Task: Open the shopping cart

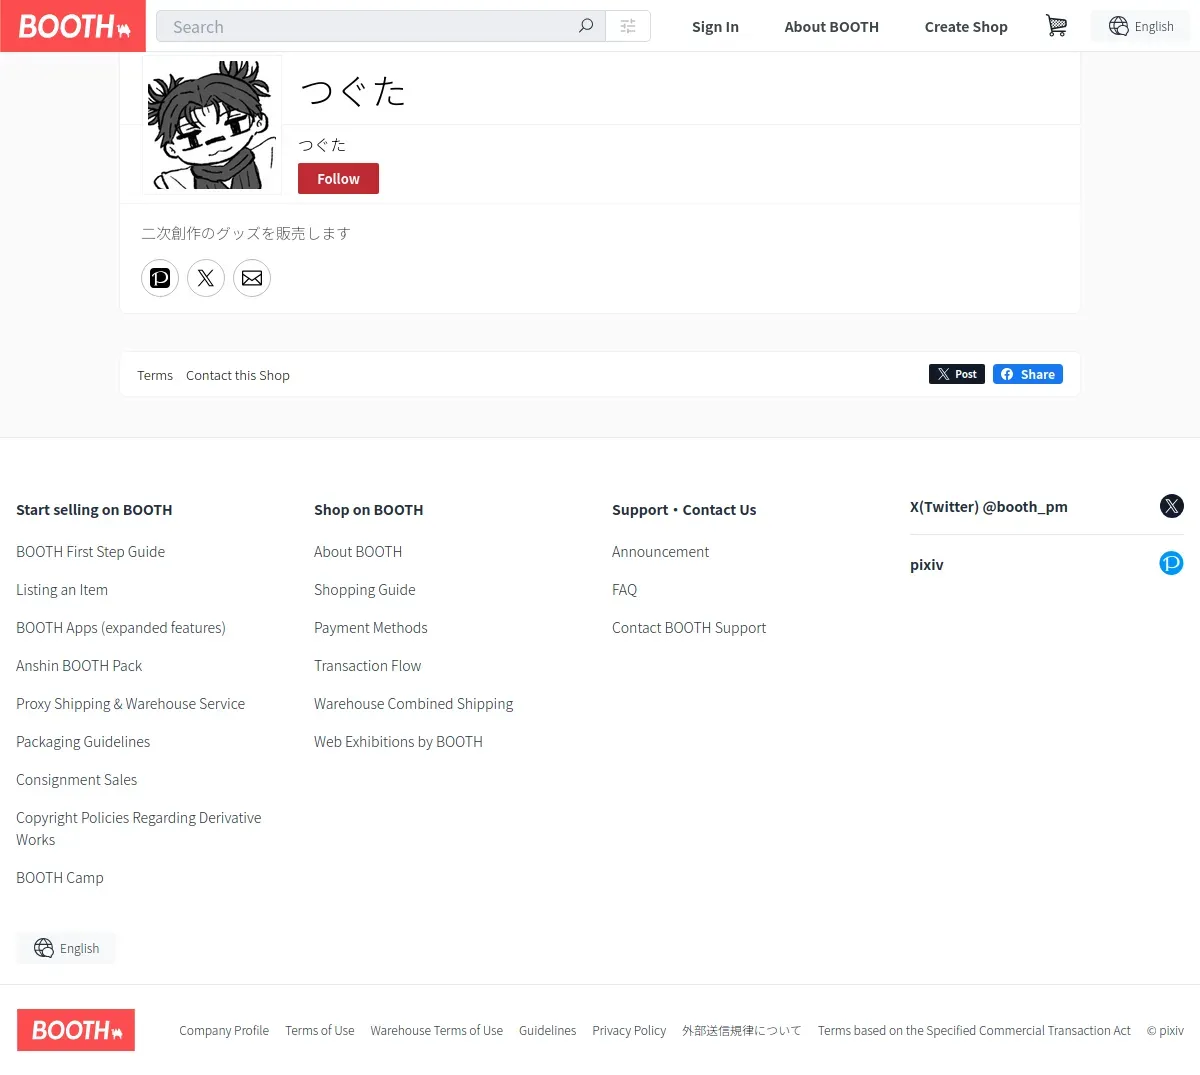Action: [x=1056, y=26]
